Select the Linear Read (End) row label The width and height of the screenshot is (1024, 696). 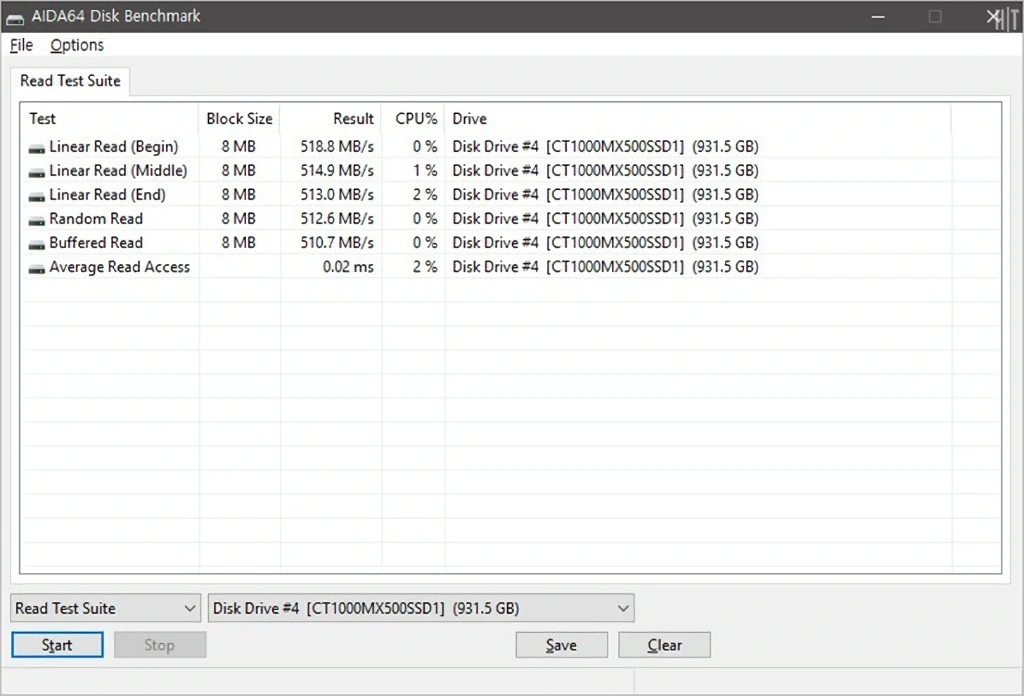[x=108, y=195]
